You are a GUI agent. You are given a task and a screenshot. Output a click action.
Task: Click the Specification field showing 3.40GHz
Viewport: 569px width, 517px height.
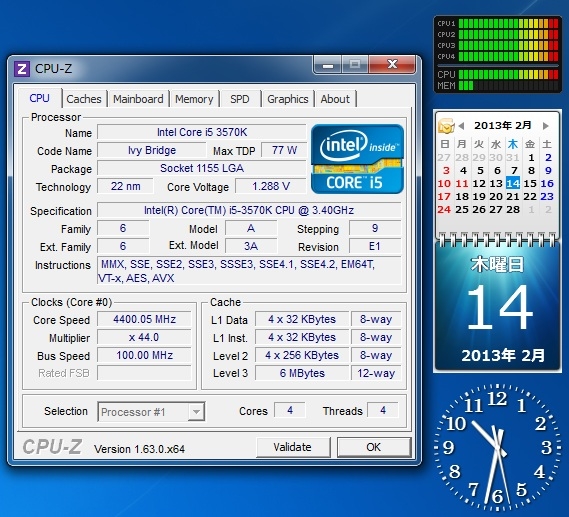249,210
